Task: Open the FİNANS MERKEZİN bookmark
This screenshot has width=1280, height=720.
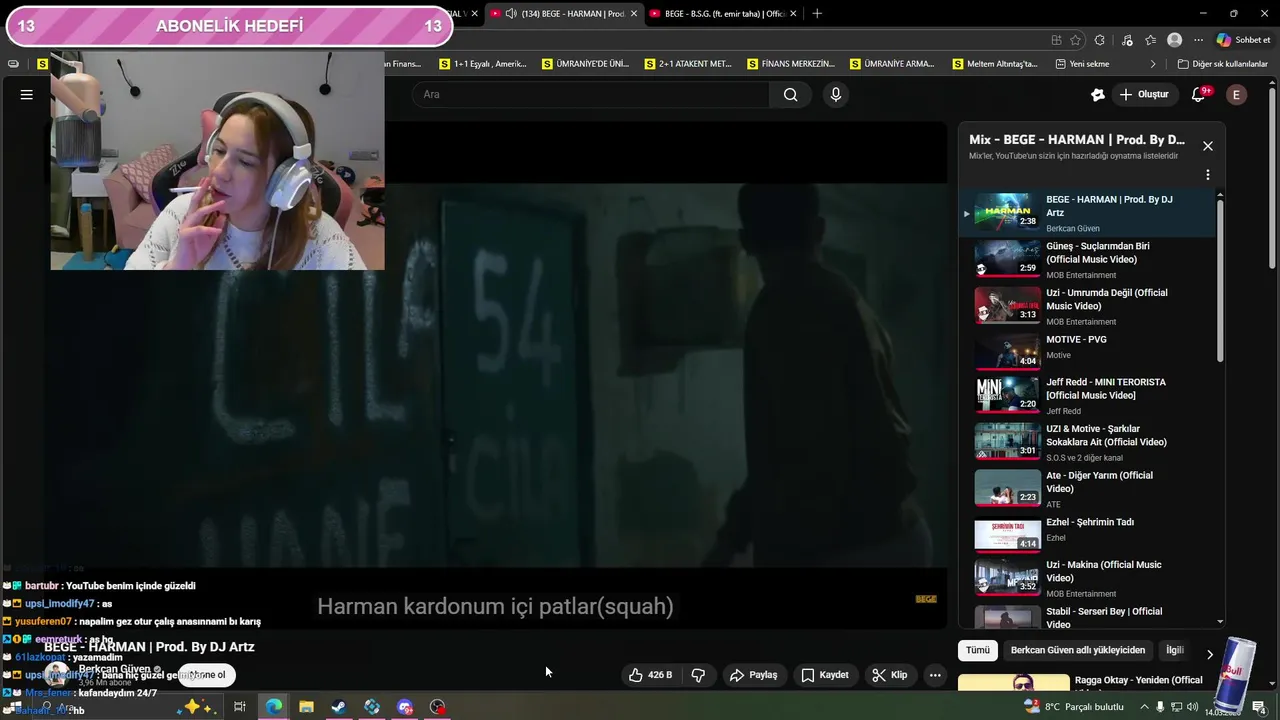Action: [791, 64]
